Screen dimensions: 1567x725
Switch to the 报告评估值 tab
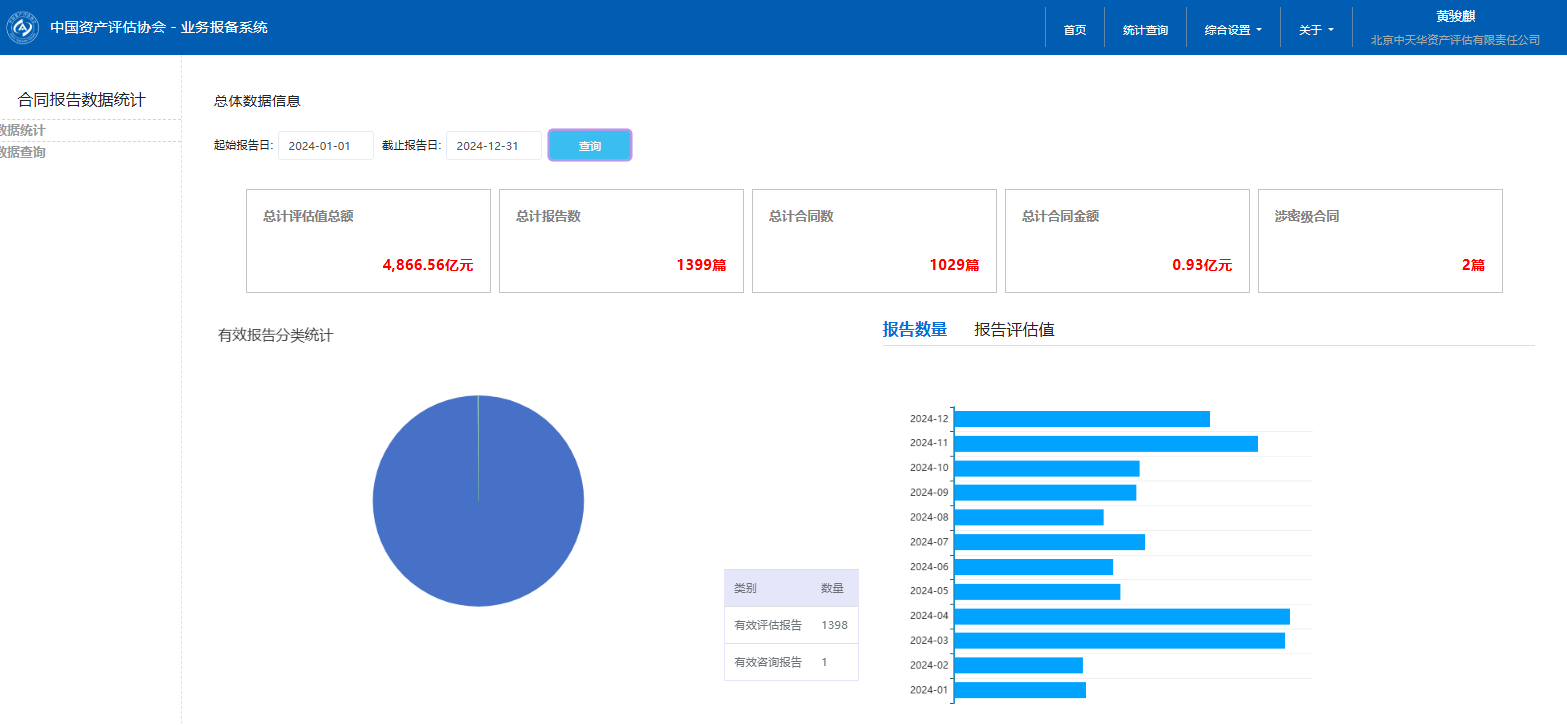coord(1014,330)
